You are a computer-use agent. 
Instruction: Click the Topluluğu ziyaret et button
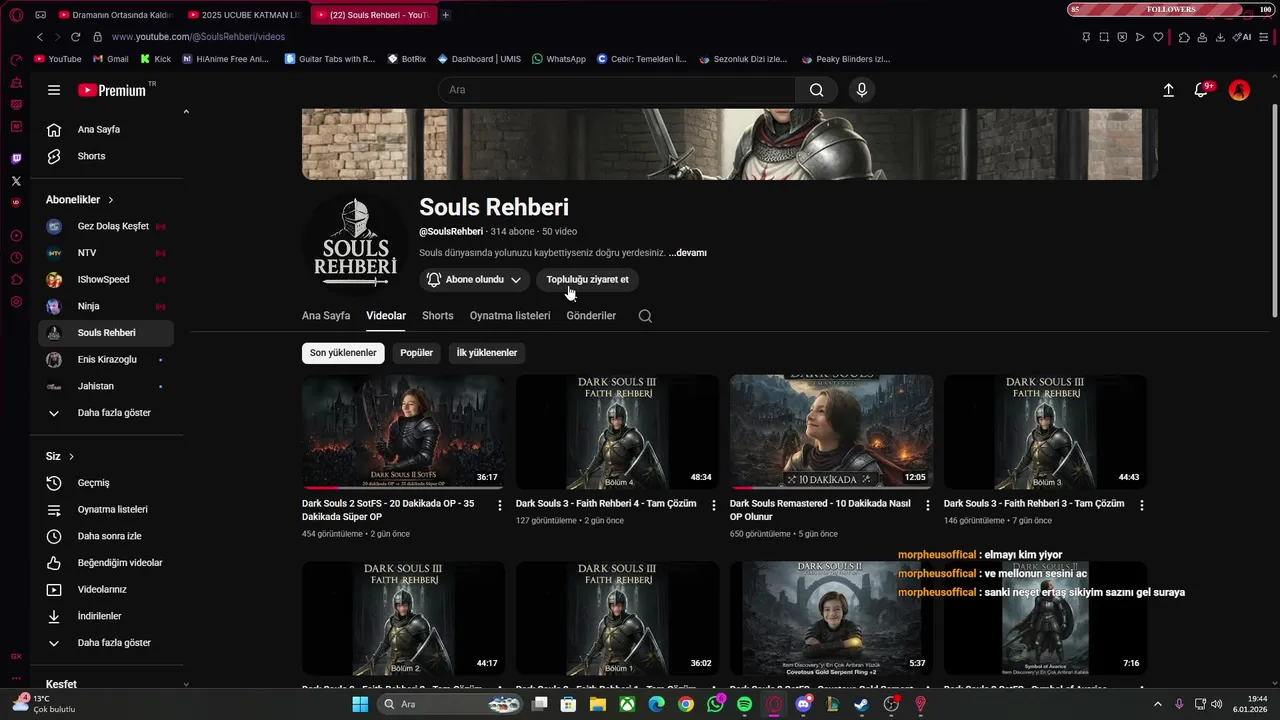coord(588,280)
